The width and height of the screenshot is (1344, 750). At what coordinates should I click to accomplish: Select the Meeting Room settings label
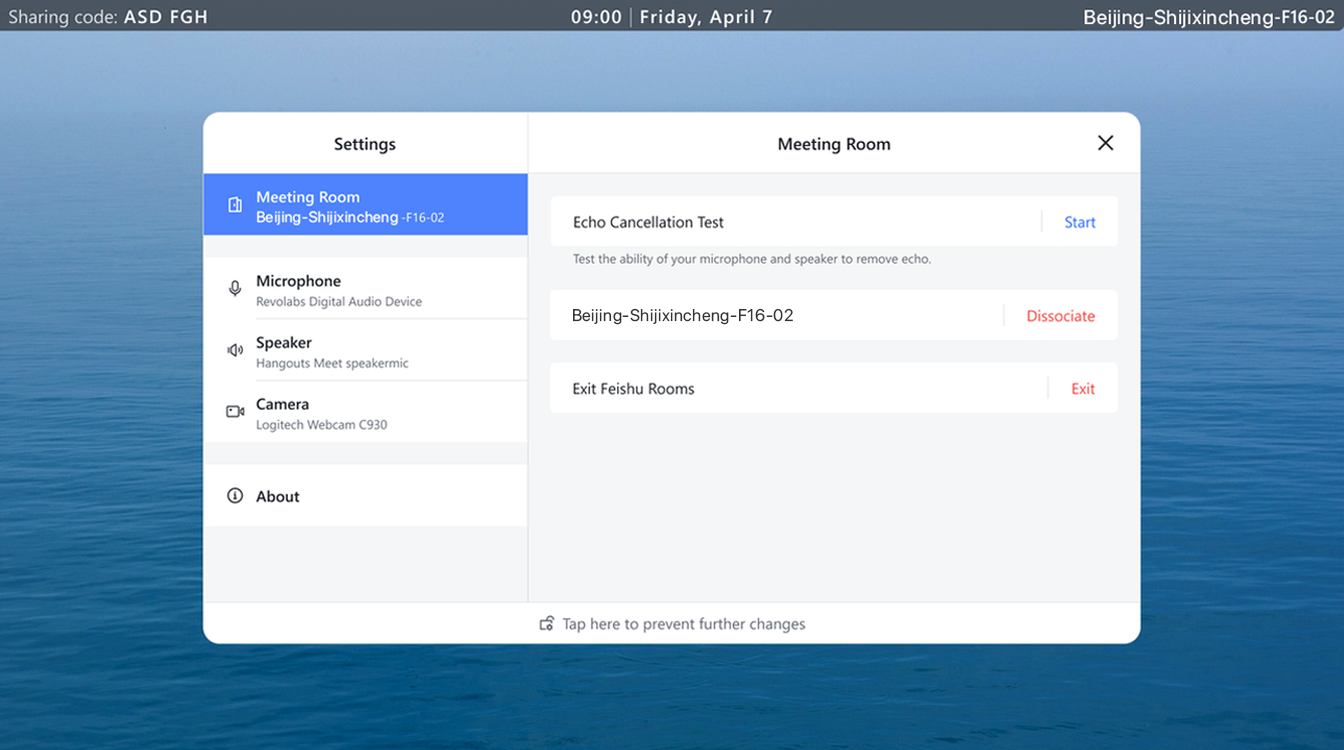308,197
